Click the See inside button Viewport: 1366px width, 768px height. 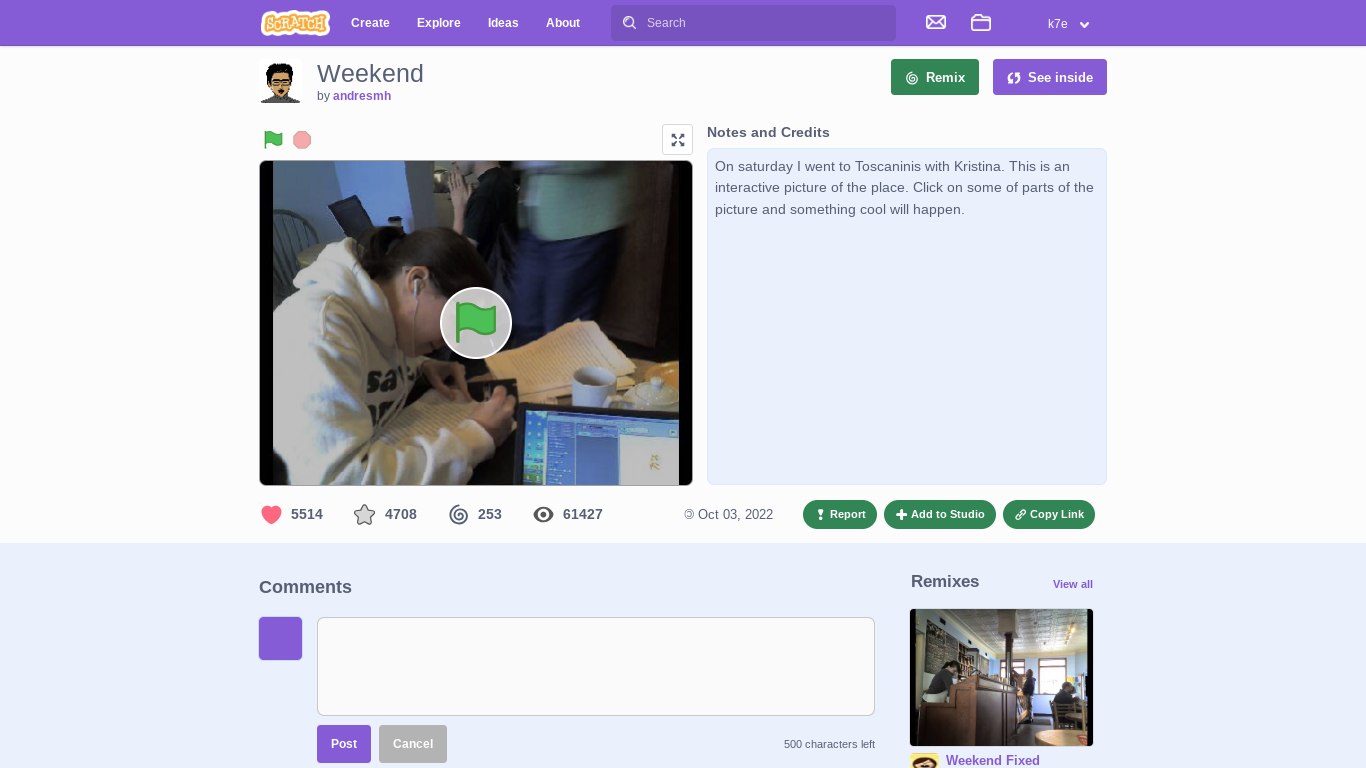[x=1049, y=77]
